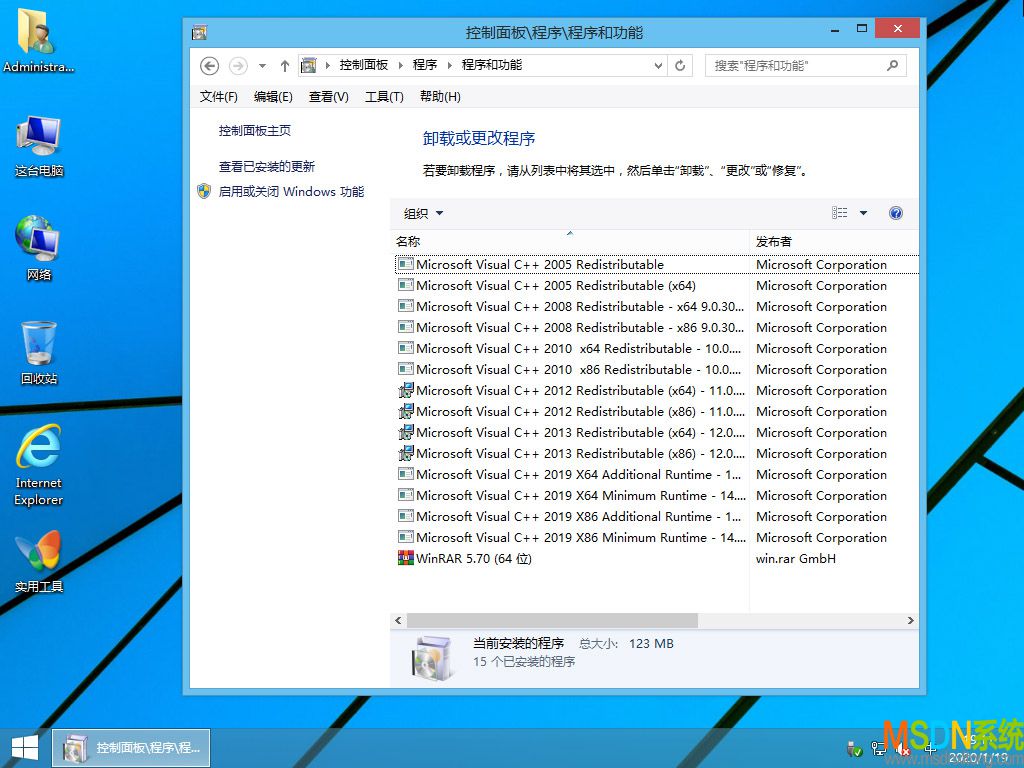Click the icon of Visual C++ 2013 (x64)

(x=406, y=432)
